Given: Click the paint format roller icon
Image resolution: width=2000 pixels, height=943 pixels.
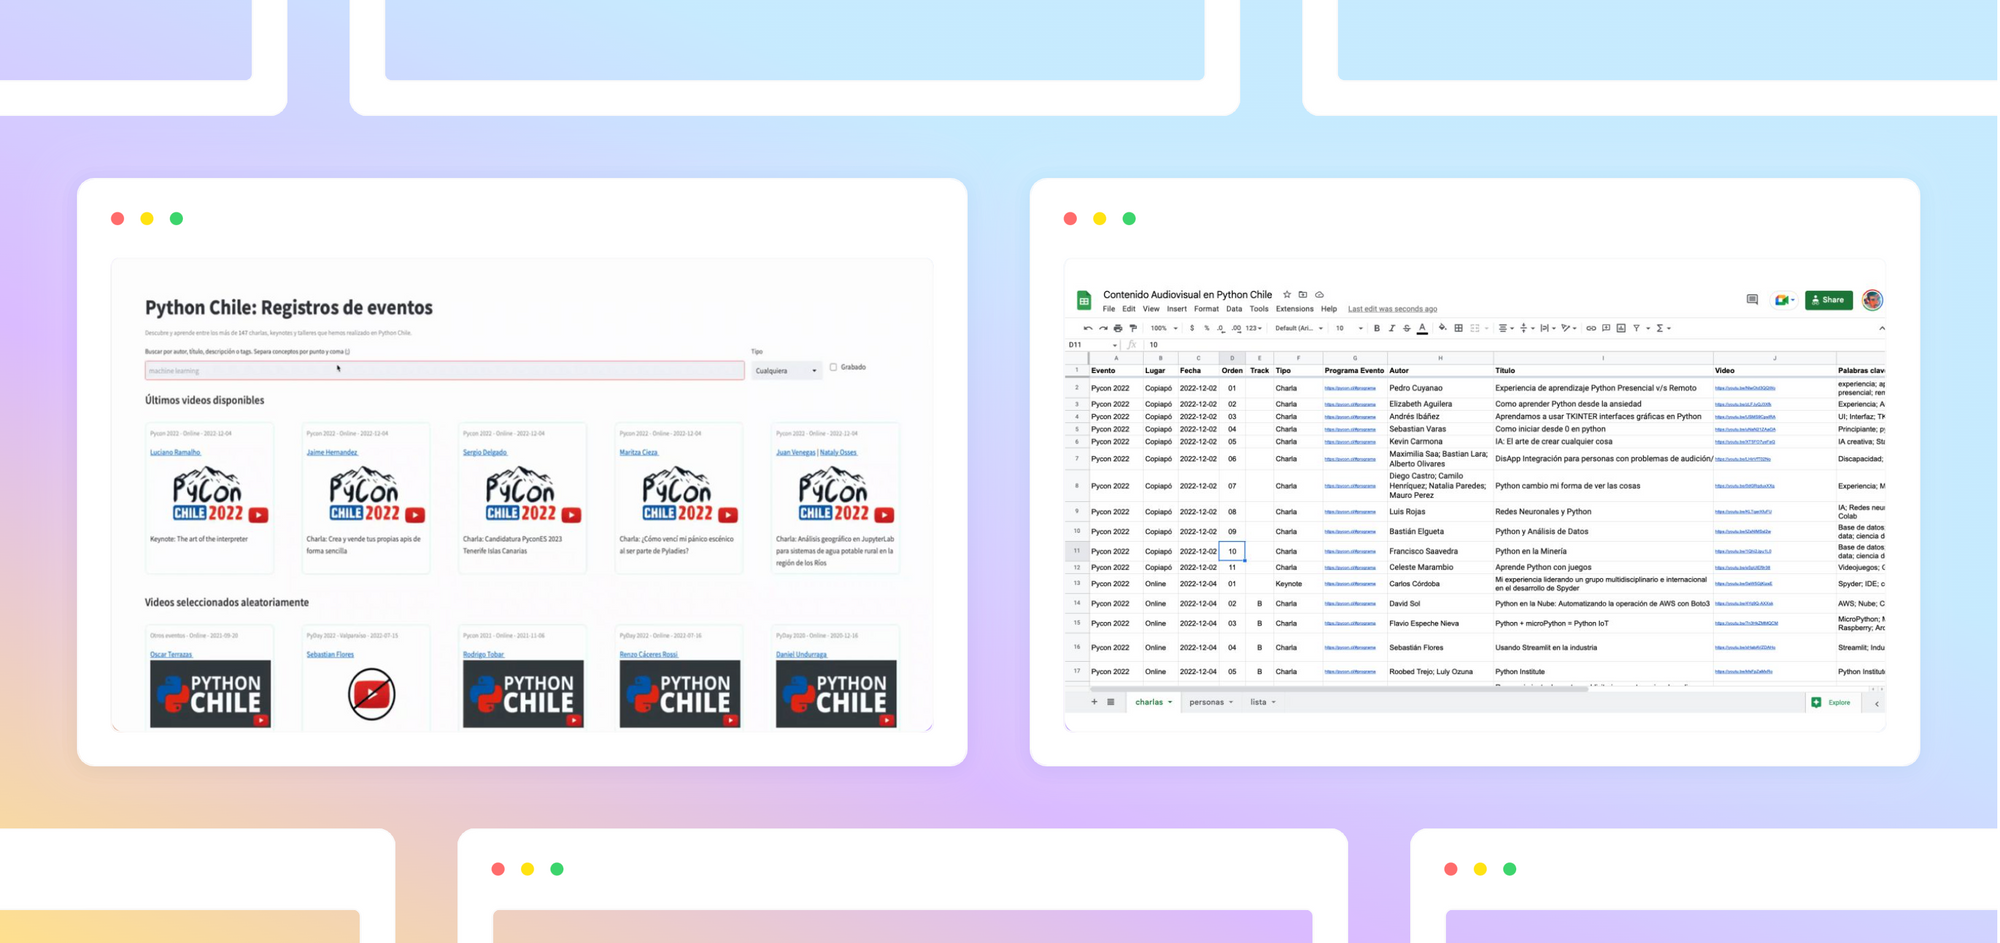Looking at the screenshot, I should pos(1133,328).
